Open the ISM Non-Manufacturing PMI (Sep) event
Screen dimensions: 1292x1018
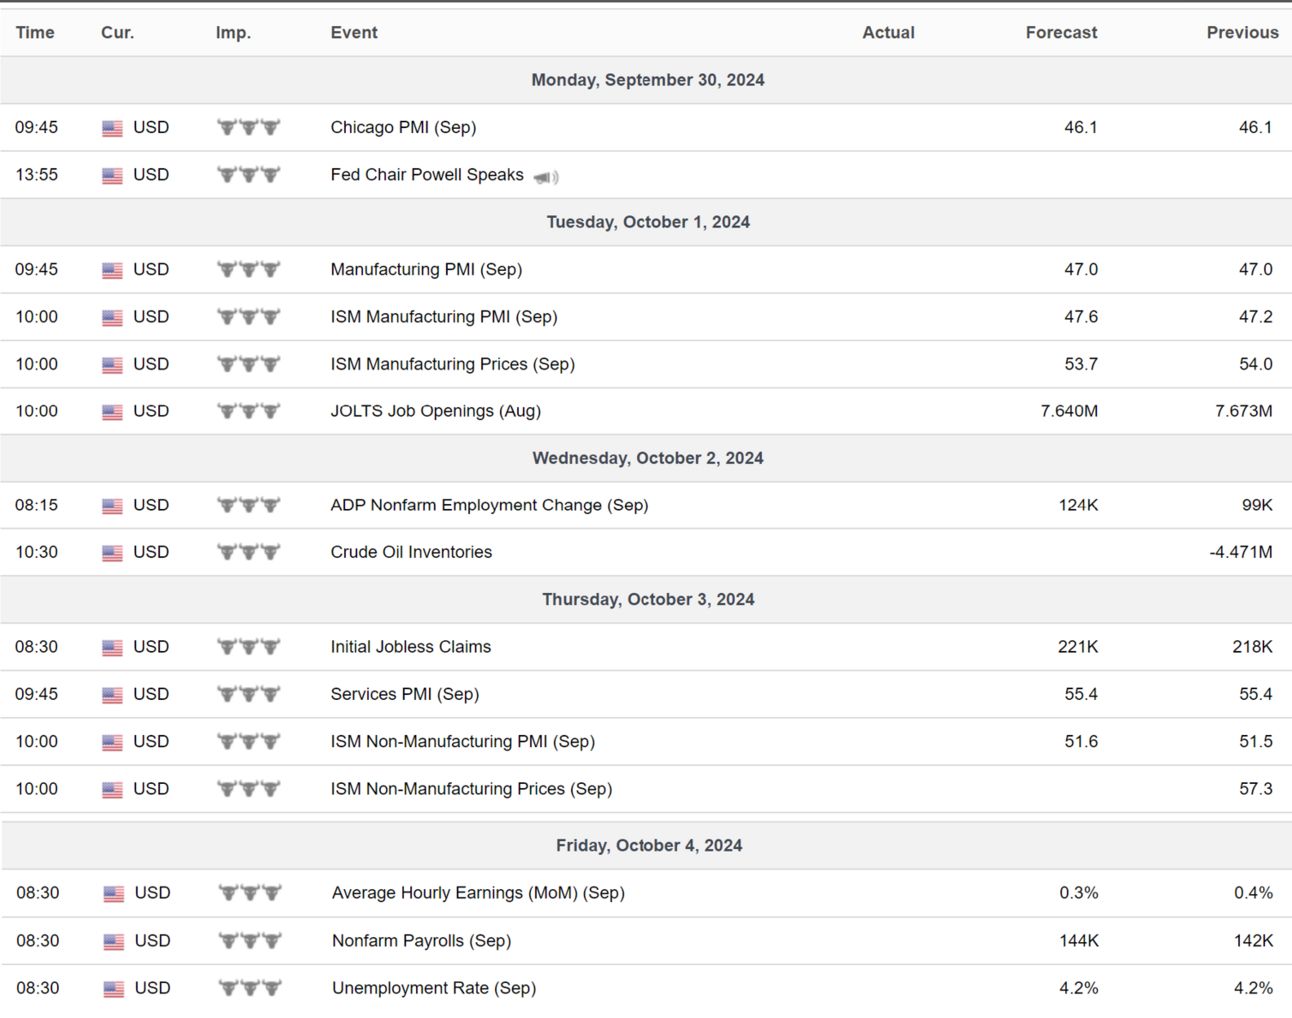click(462, 741)
